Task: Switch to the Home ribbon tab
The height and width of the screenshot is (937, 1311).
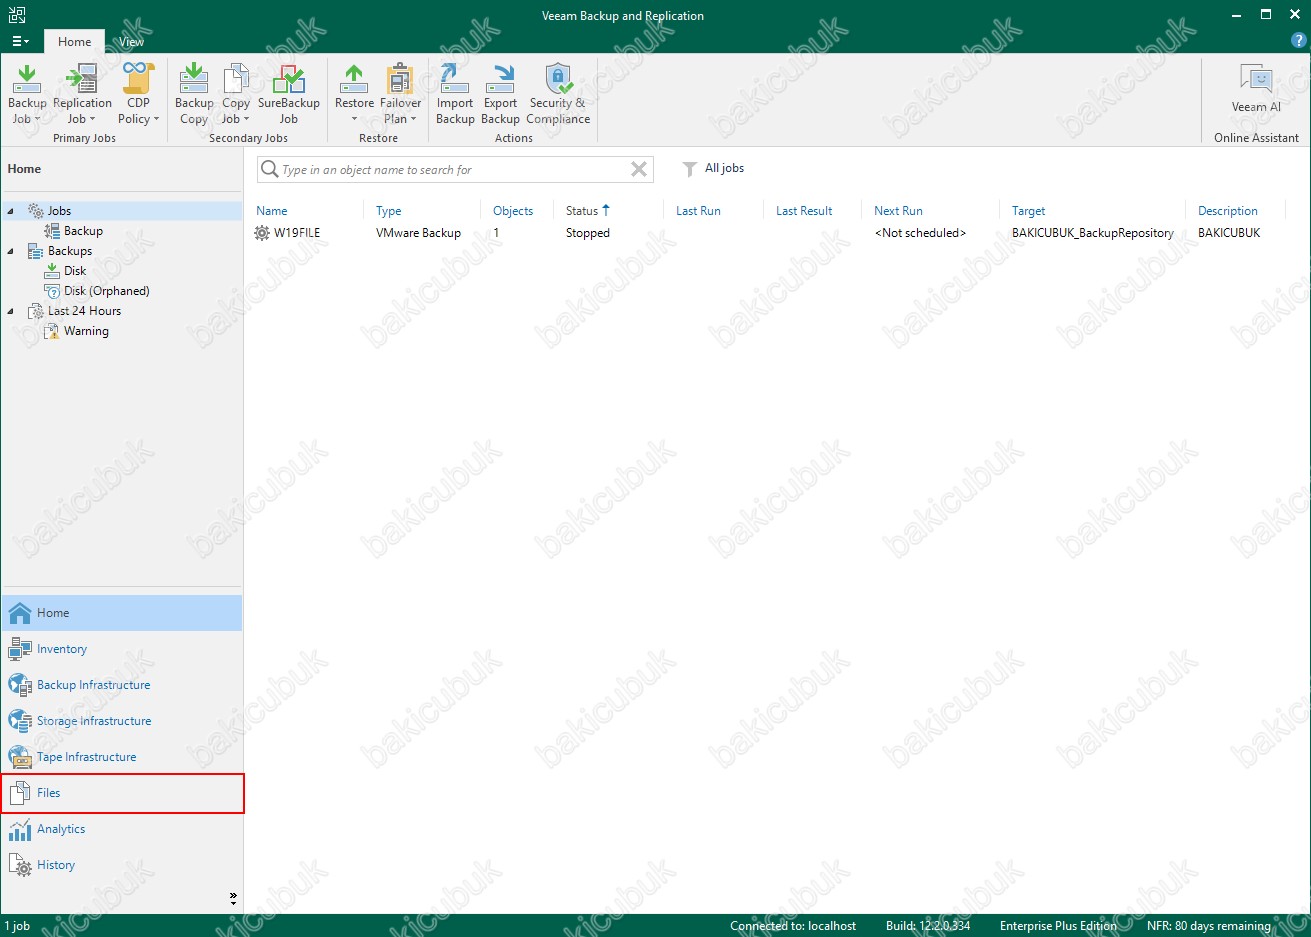Action: (74, 42)
